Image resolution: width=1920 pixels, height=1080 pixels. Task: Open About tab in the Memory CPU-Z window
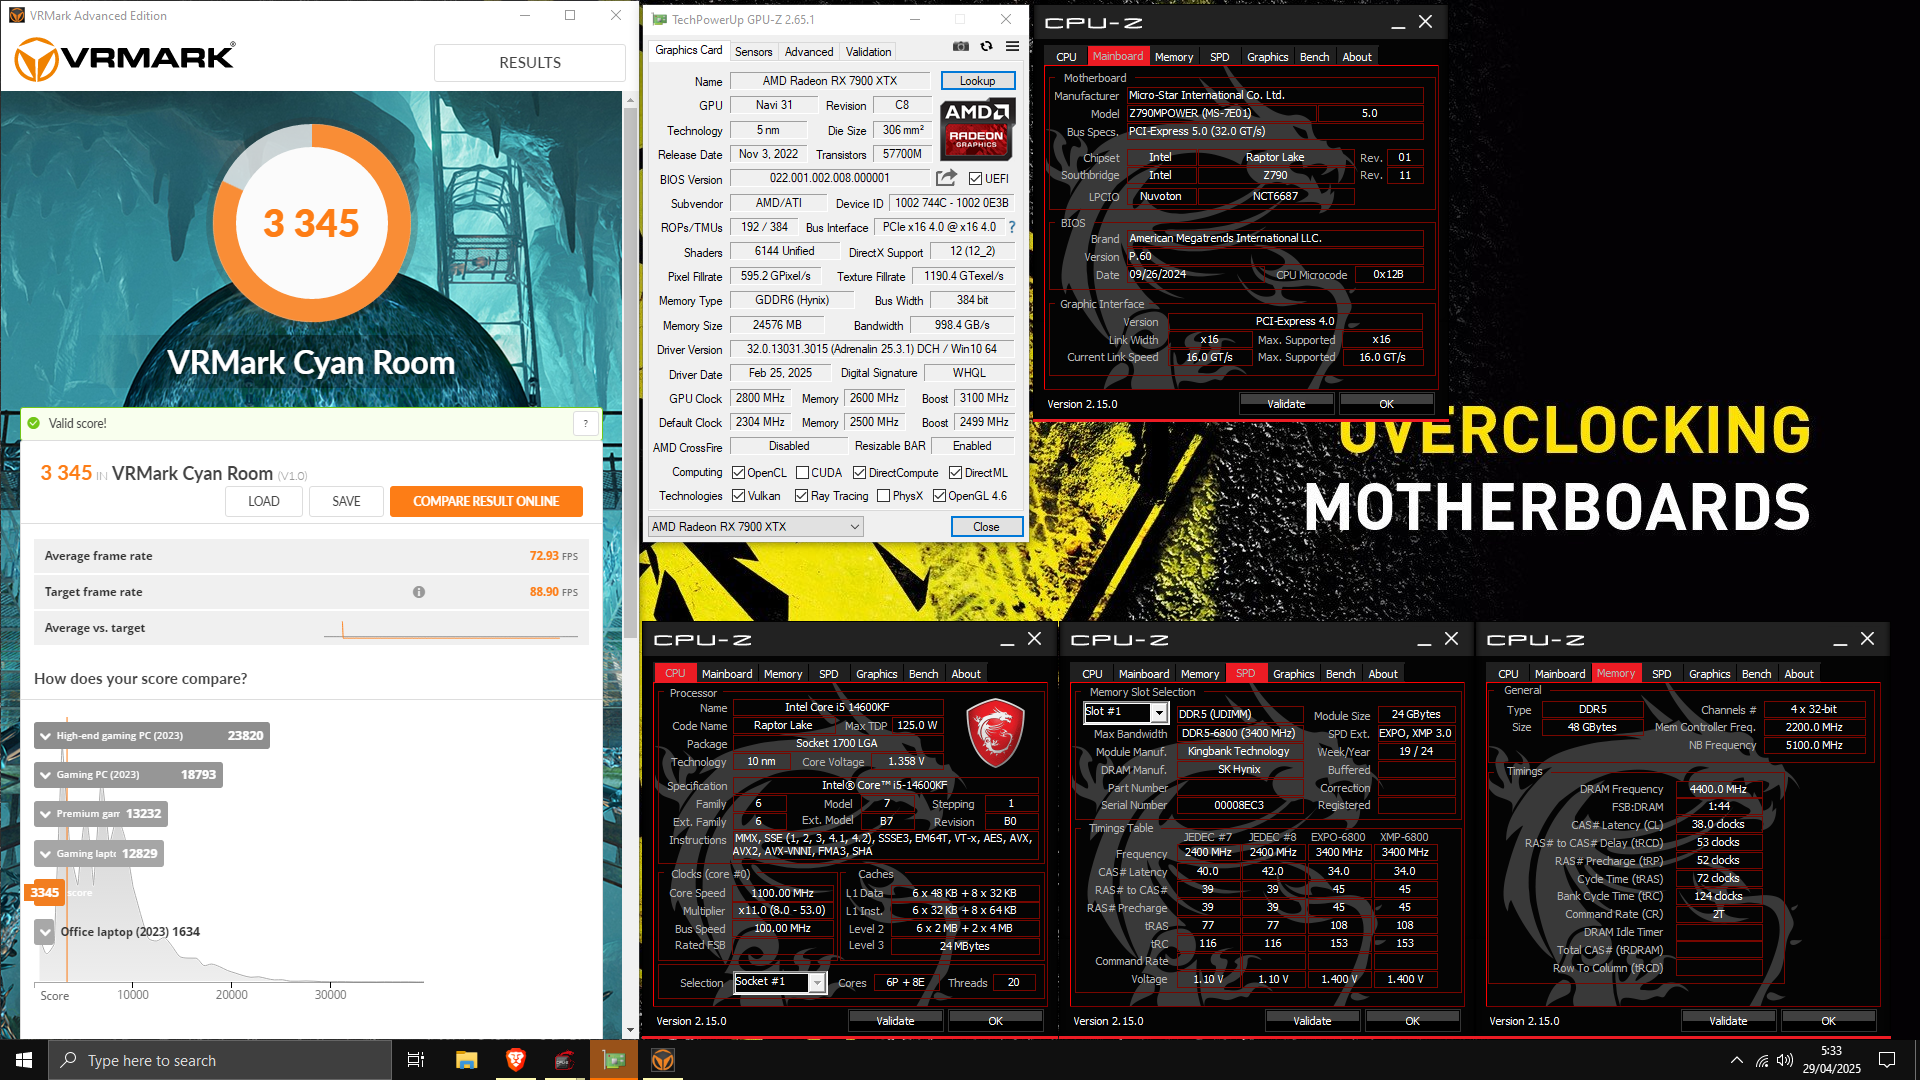[x=1798, y=674]
